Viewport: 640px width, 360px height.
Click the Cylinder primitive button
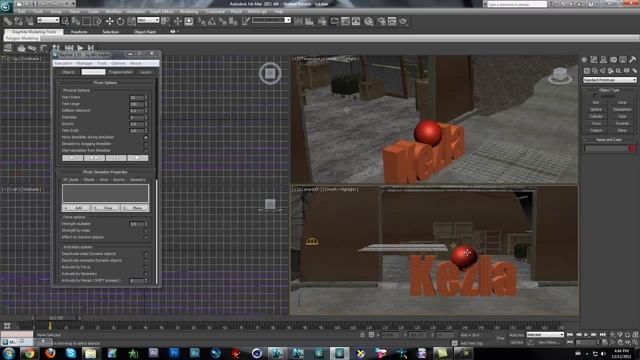(596, 116)
